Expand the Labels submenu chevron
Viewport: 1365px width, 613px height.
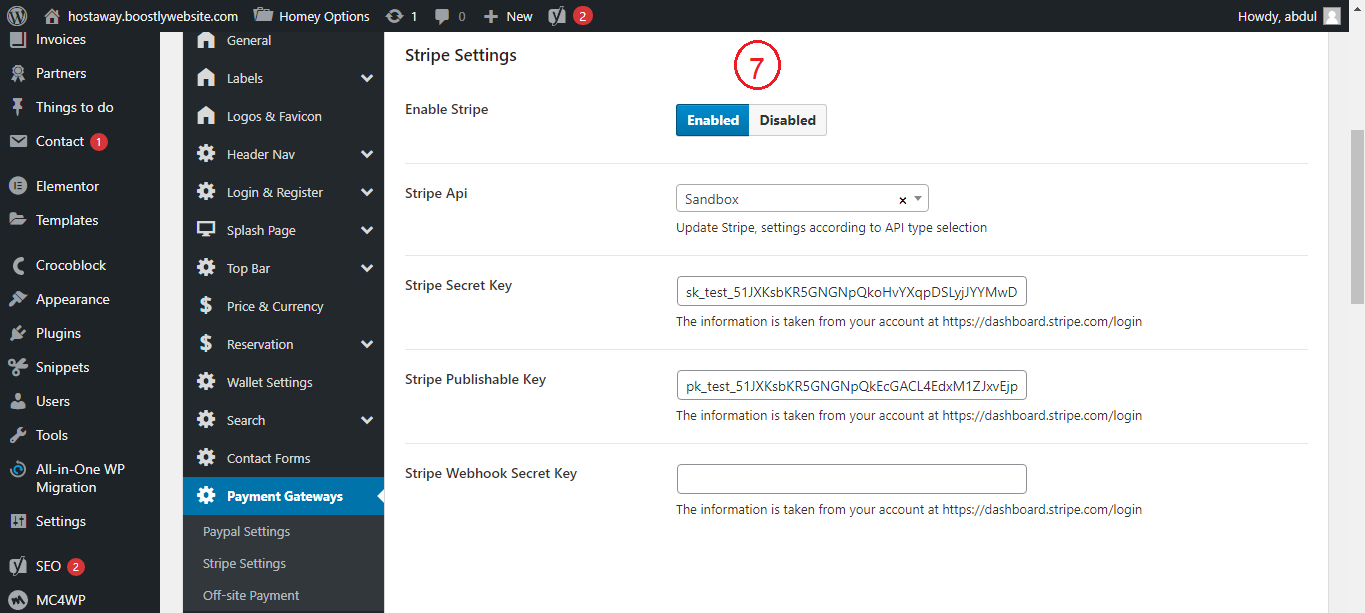tap(367, 79)
